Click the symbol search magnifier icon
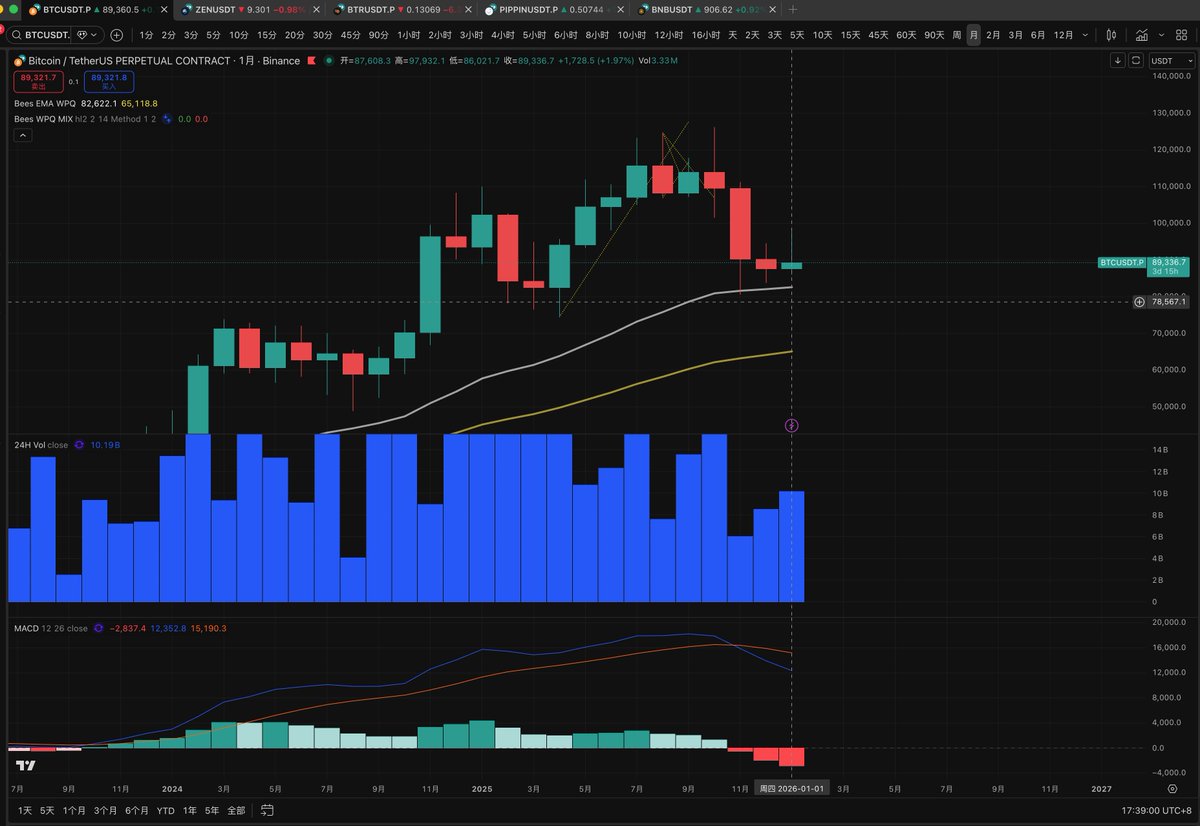This screenshot has height=826, width=1200. pyautogui.click(x=16, y=35)
